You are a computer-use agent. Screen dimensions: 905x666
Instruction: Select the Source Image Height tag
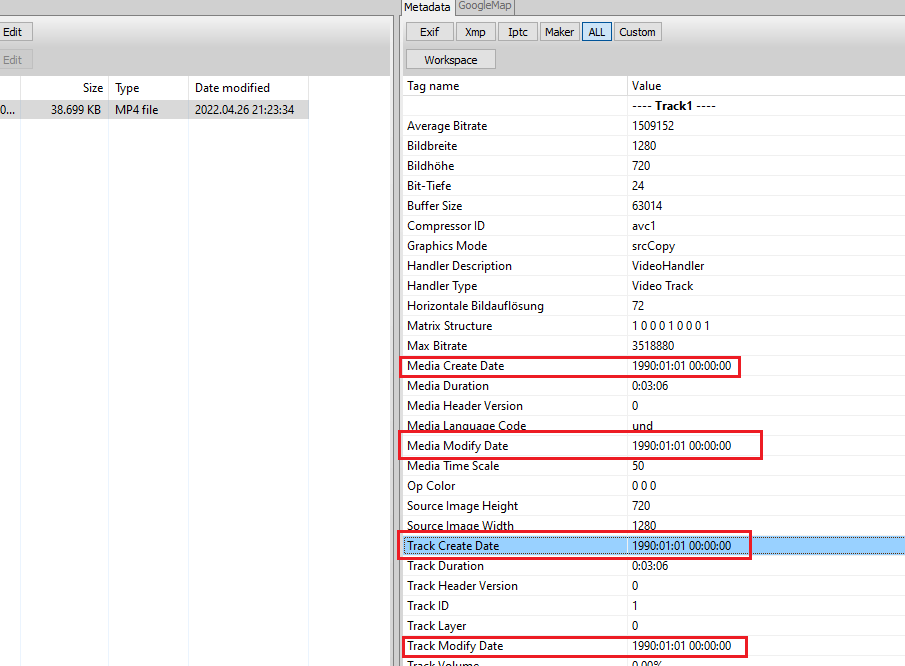tap(654, 506)
